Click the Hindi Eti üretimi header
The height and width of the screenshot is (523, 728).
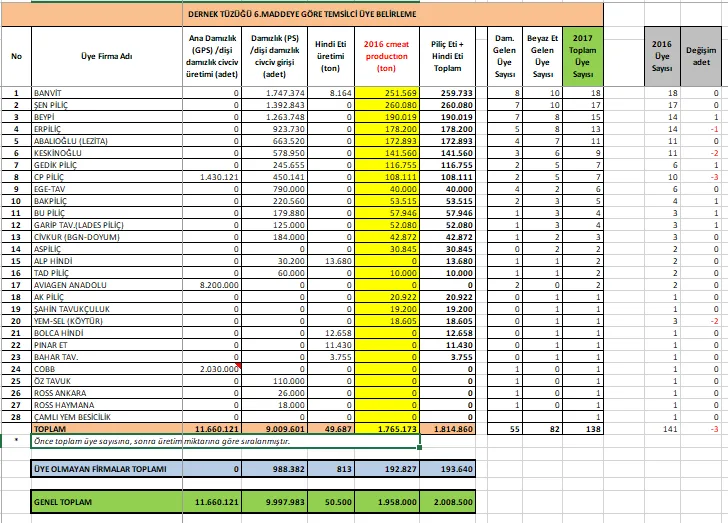[x=331, y=56]
